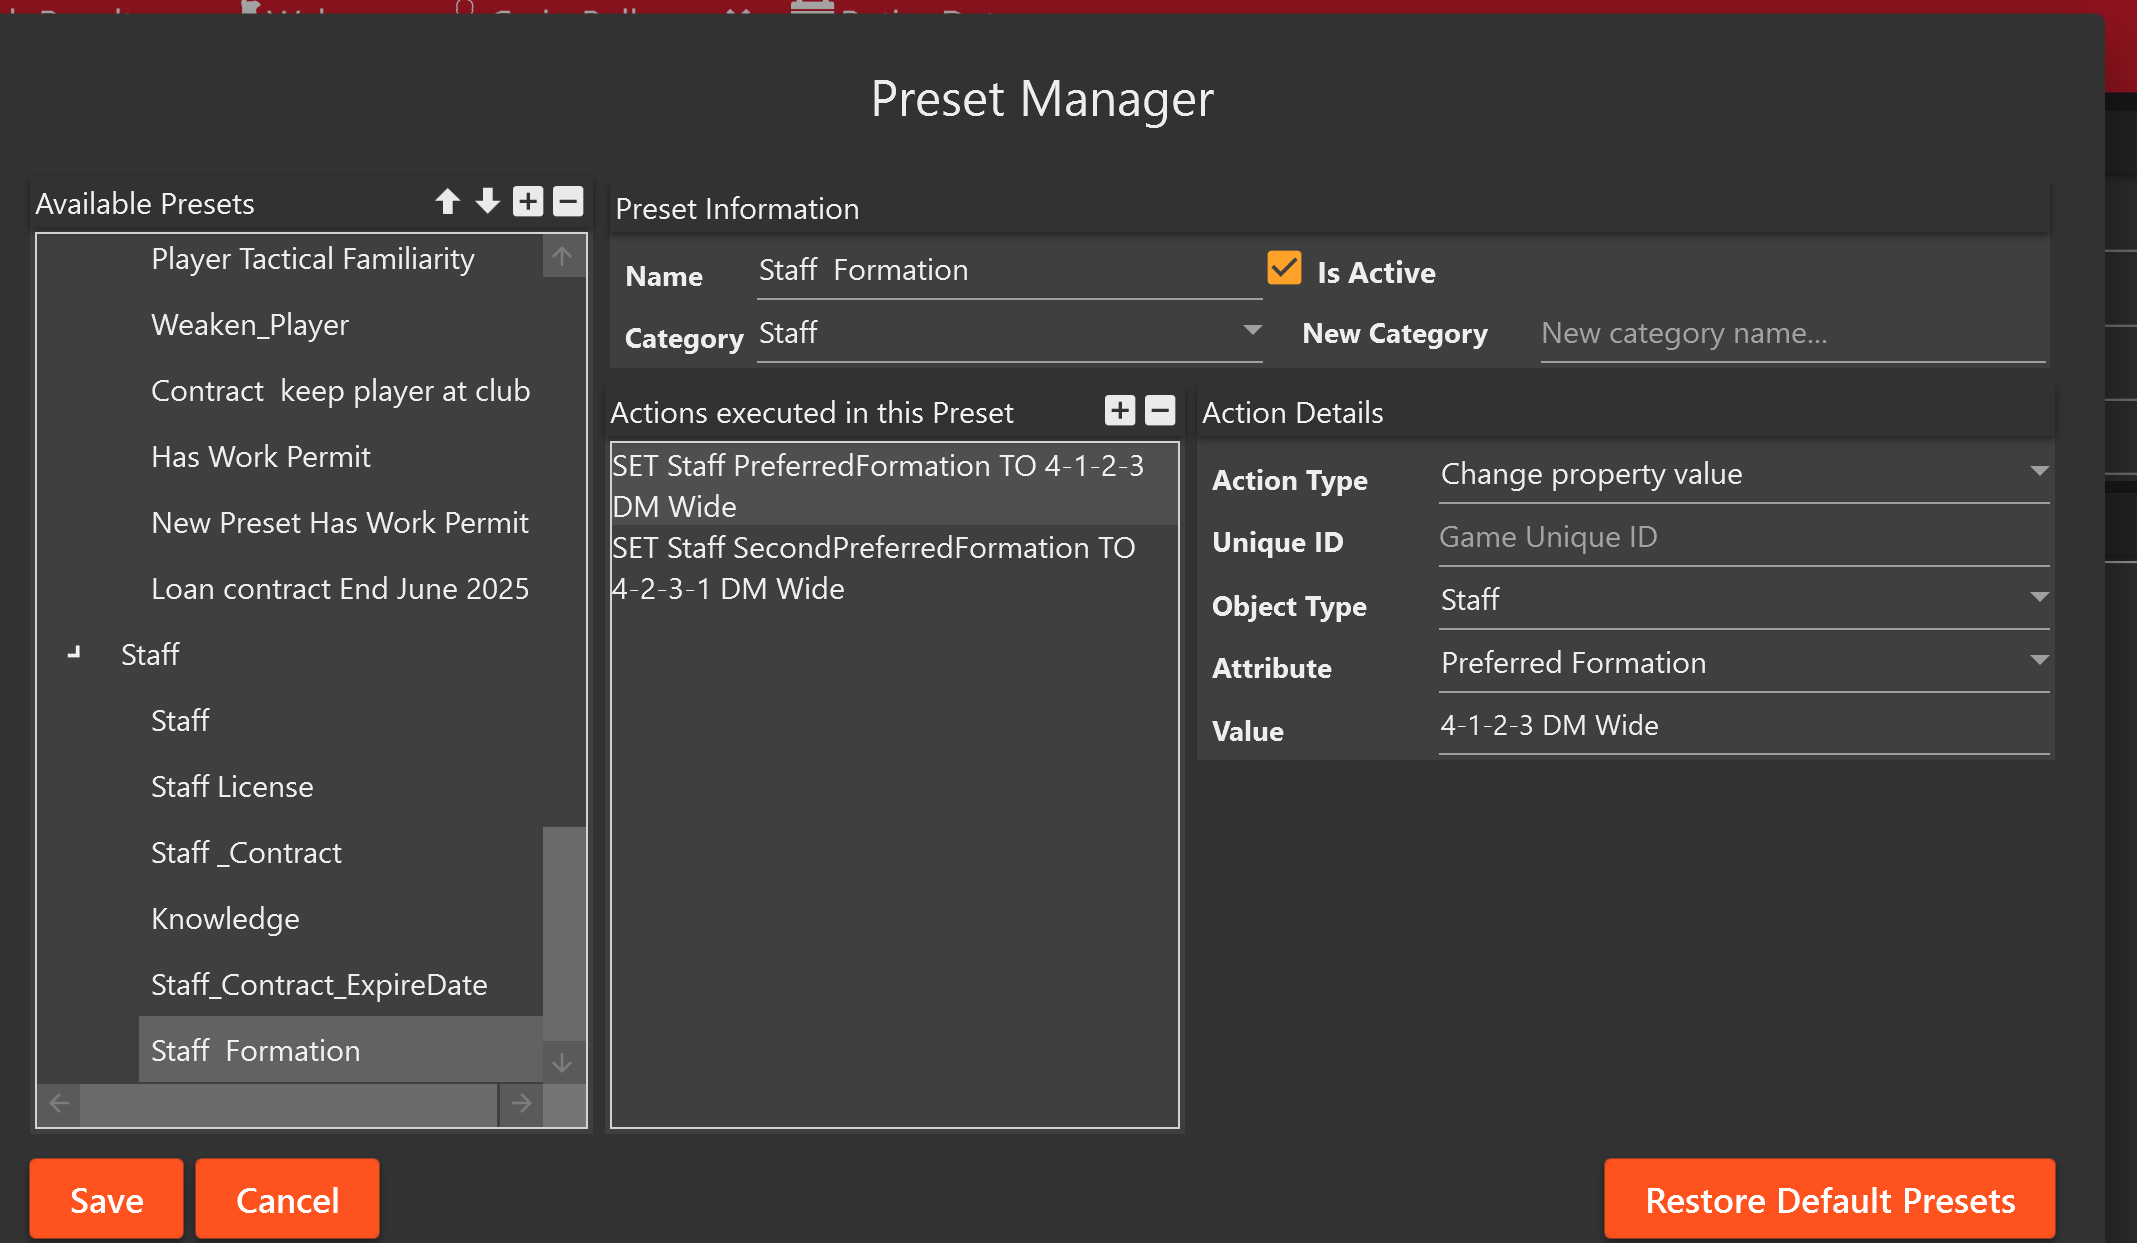Click the presets list scroll-down arrow
The height and width of the screenshot is (1243, 2137).
(563, 1062)
